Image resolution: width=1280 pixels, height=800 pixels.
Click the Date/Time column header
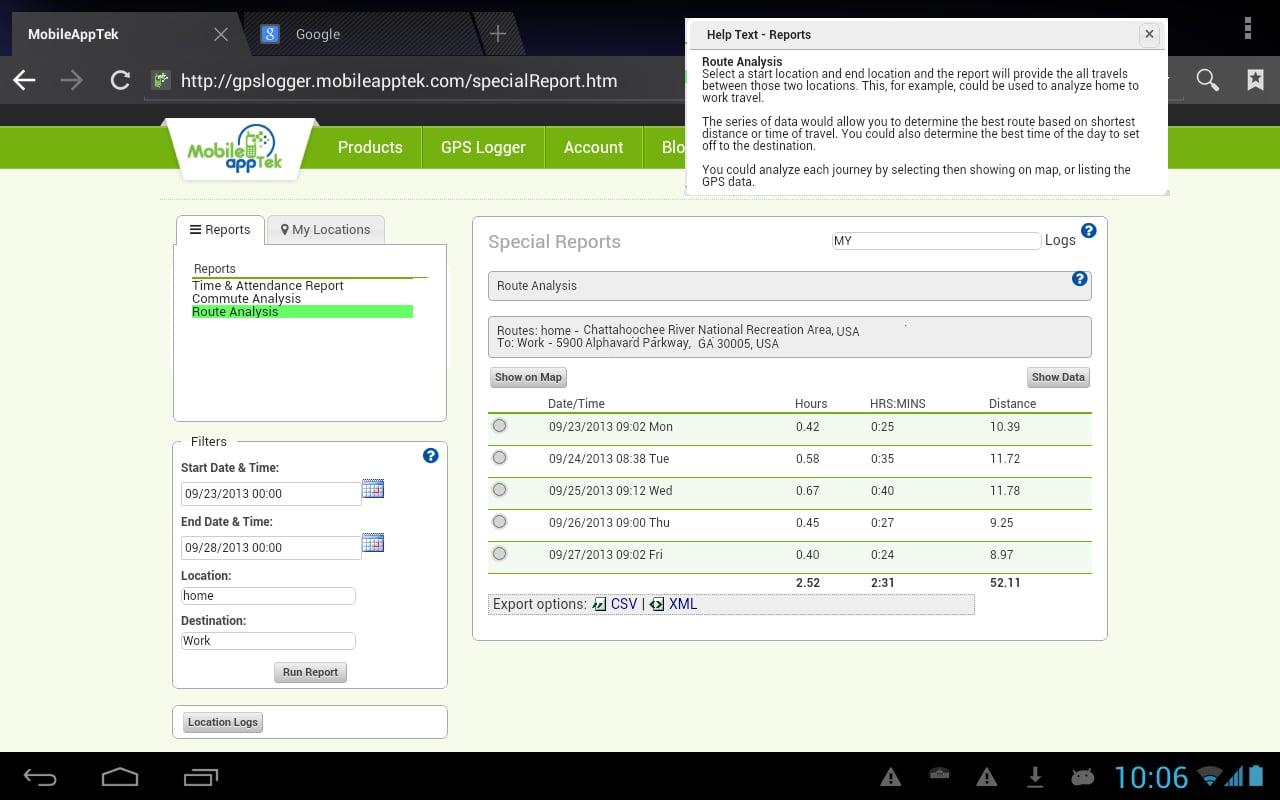pos(576,404)
